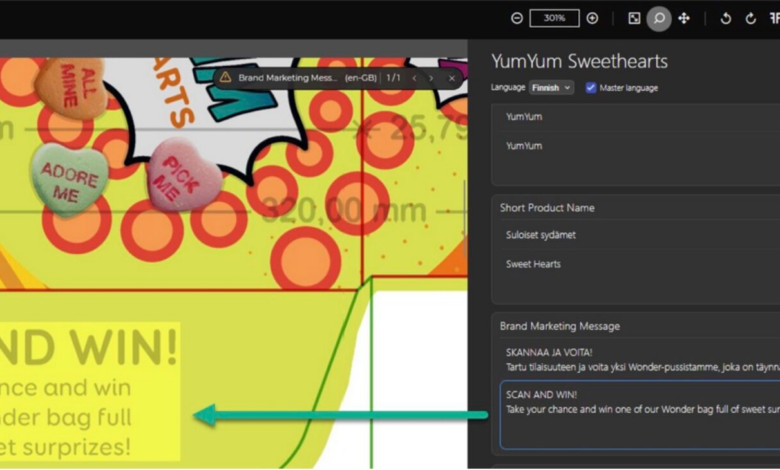The height and width of the screenshot is (470, 780).
Task: Click the 301% zoom level field
Action: click(x=554, y=18)
